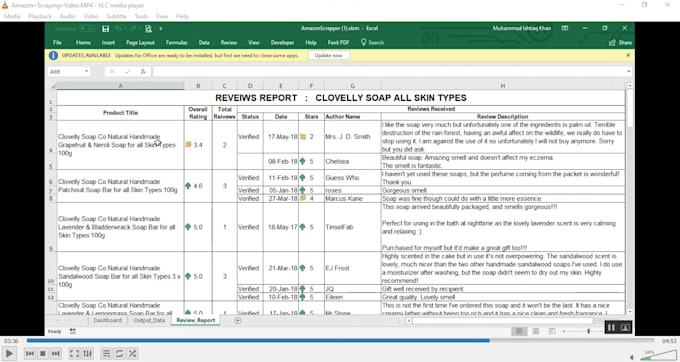This screenshot has width=680, height=362.
Task: Click the Print Preview quick access icon
Action: pos(148,29)
